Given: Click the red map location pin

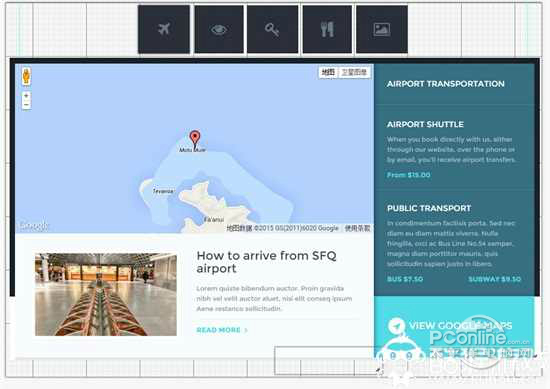Looking at the screenshot, I should [195, 139].
